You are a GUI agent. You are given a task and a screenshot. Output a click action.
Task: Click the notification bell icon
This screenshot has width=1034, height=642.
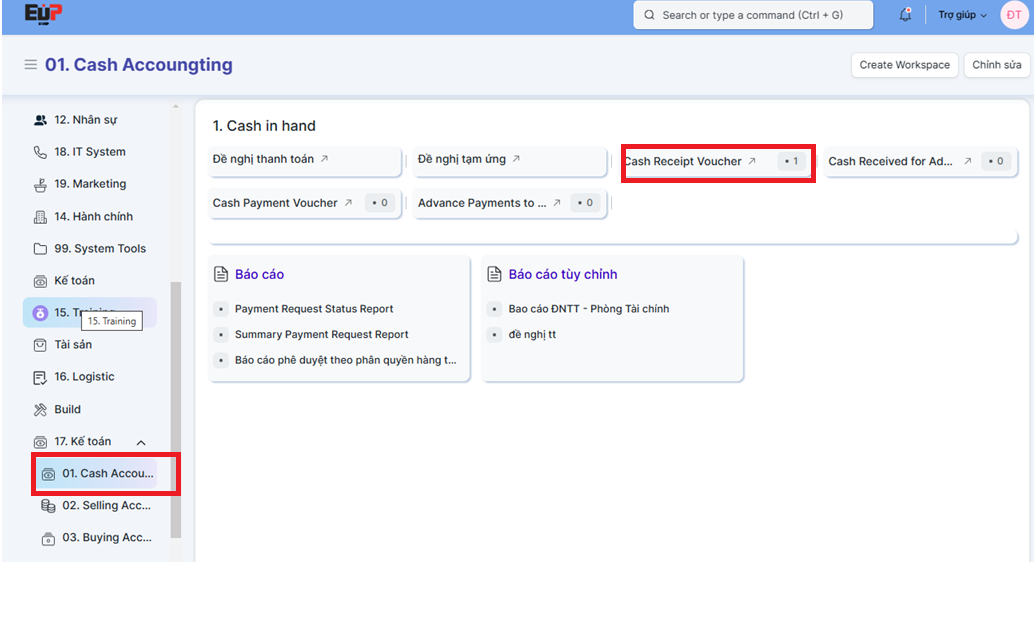tap(905, 15)
